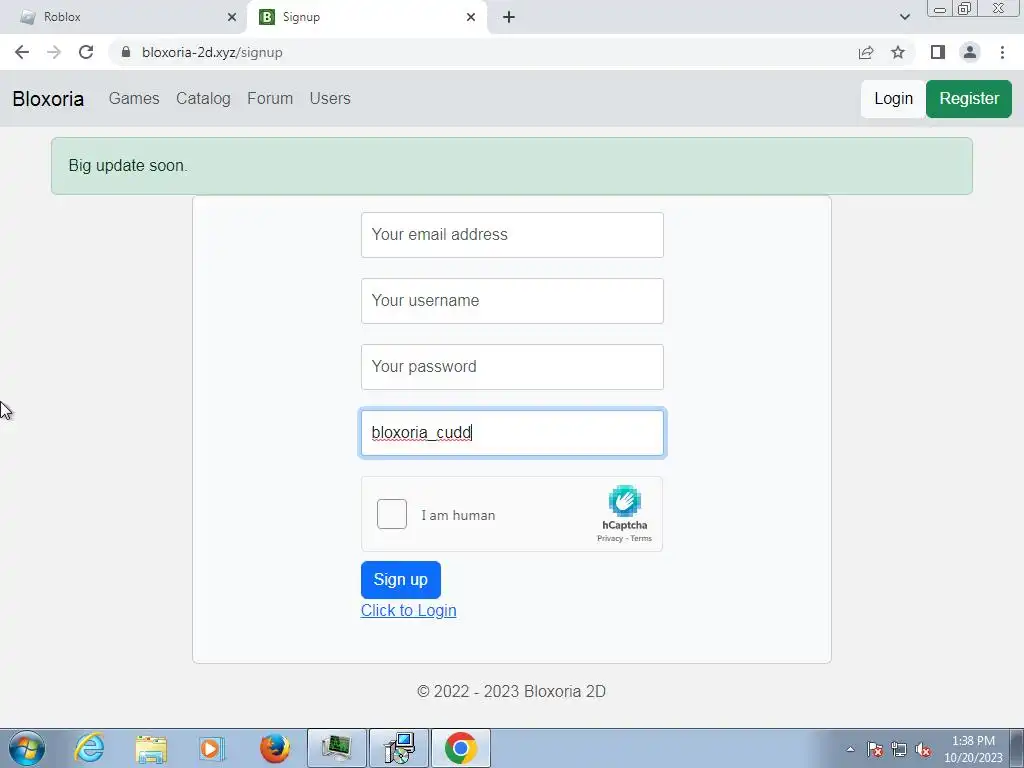1024x768 pixels.
Task: Click the Big update soon banner text
Action: coord(128,165)
